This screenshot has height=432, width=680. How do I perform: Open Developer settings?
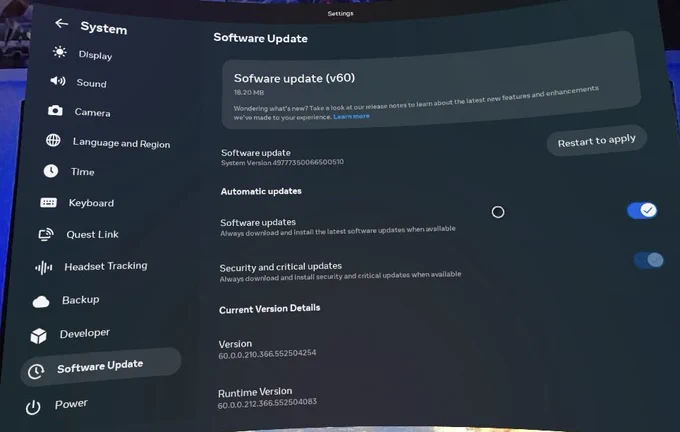(x=85, y=333)
